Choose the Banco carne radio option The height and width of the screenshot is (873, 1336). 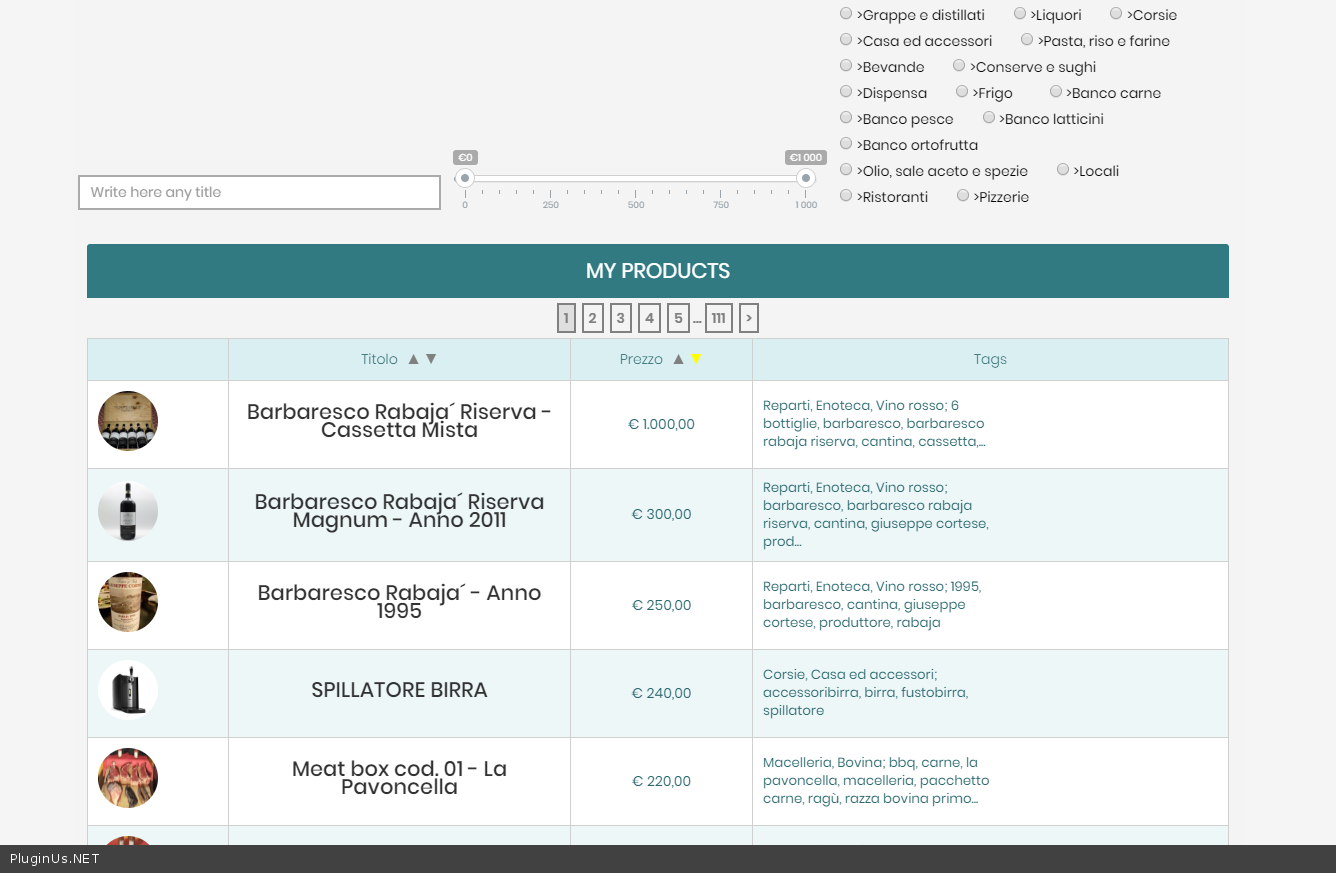tap(1056, 92)
